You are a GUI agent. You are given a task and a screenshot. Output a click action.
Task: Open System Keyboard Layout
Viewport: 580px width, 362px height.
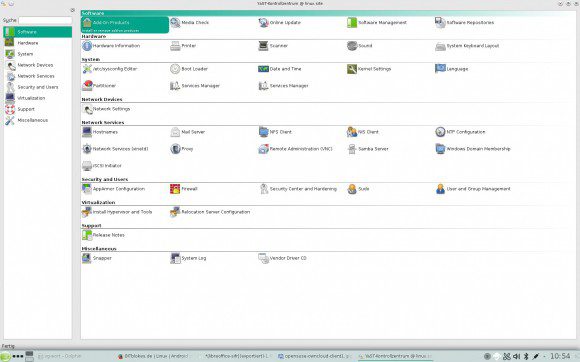tap(467, 46)
